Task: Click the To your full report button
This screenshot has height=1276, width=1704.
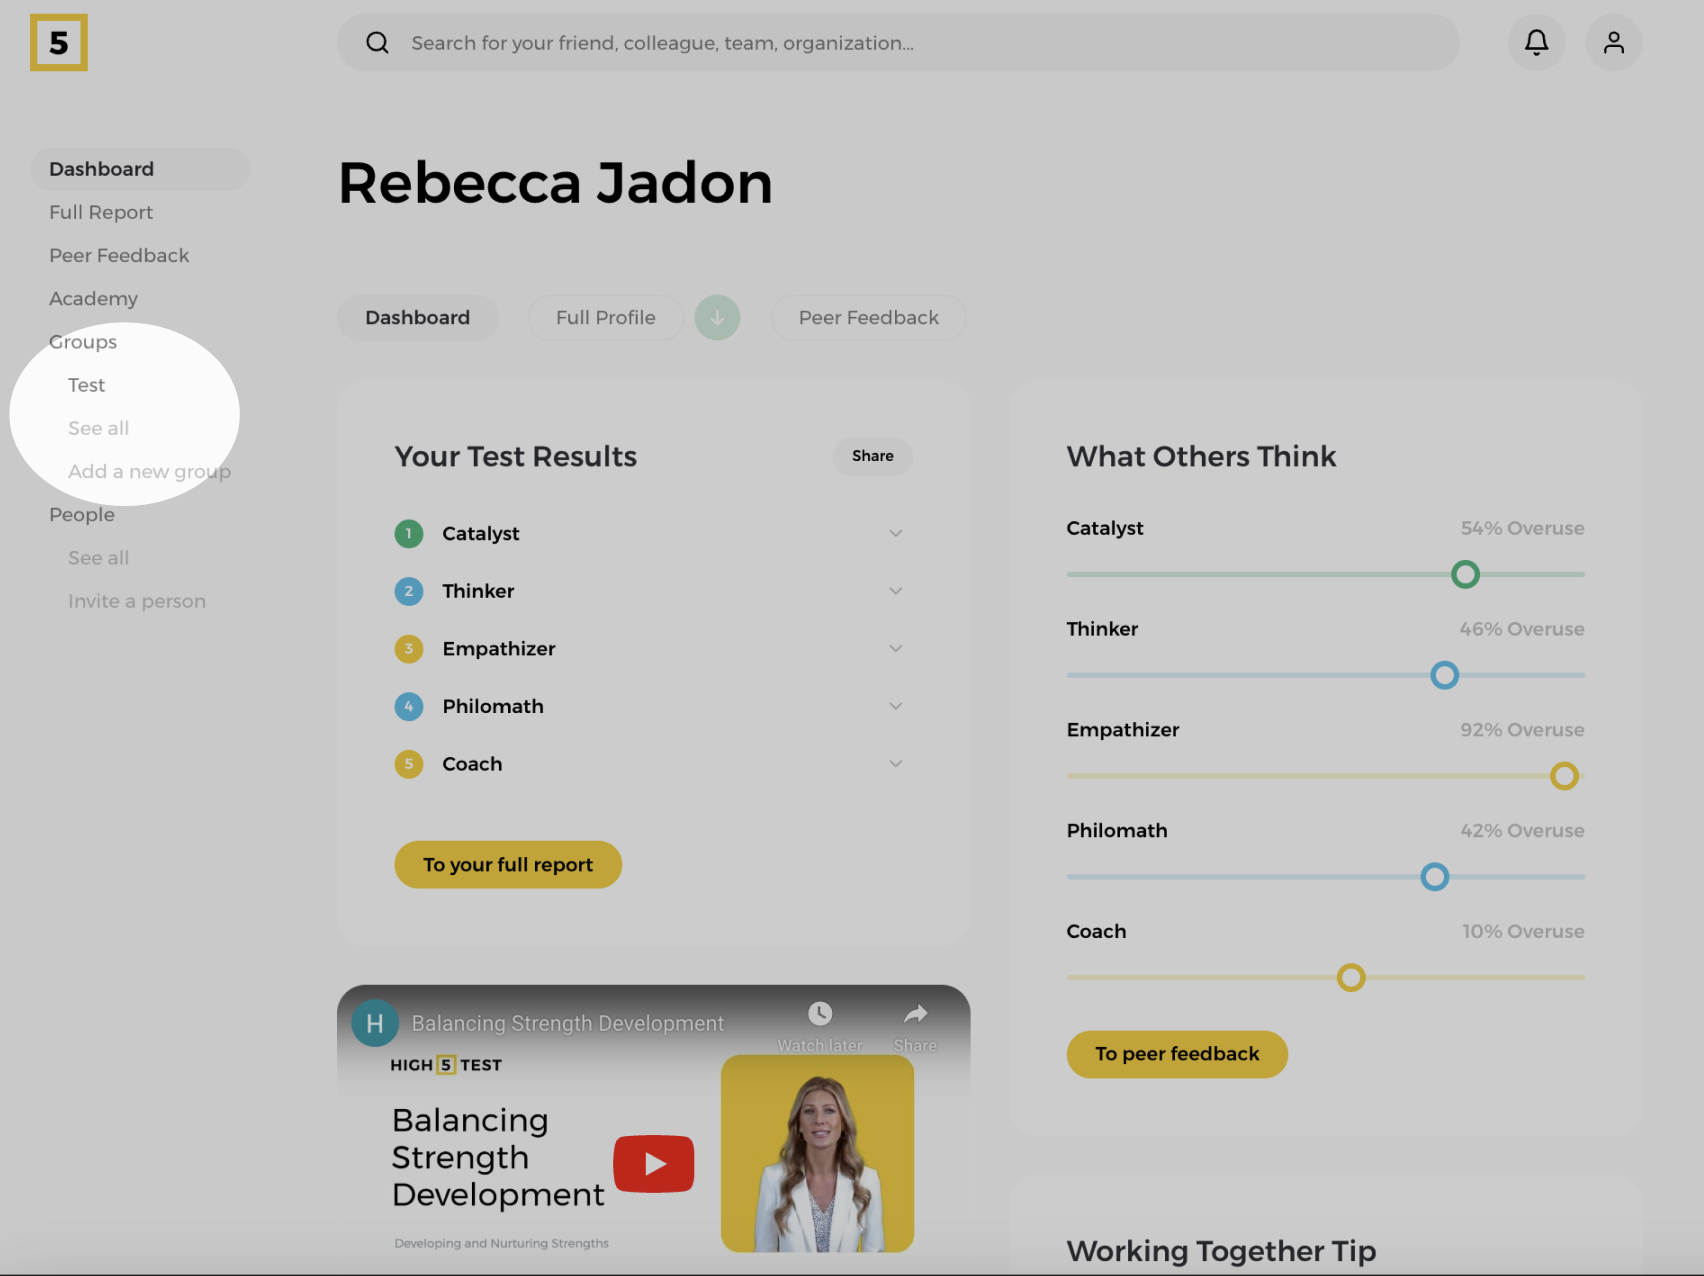Action: point(508,865)
